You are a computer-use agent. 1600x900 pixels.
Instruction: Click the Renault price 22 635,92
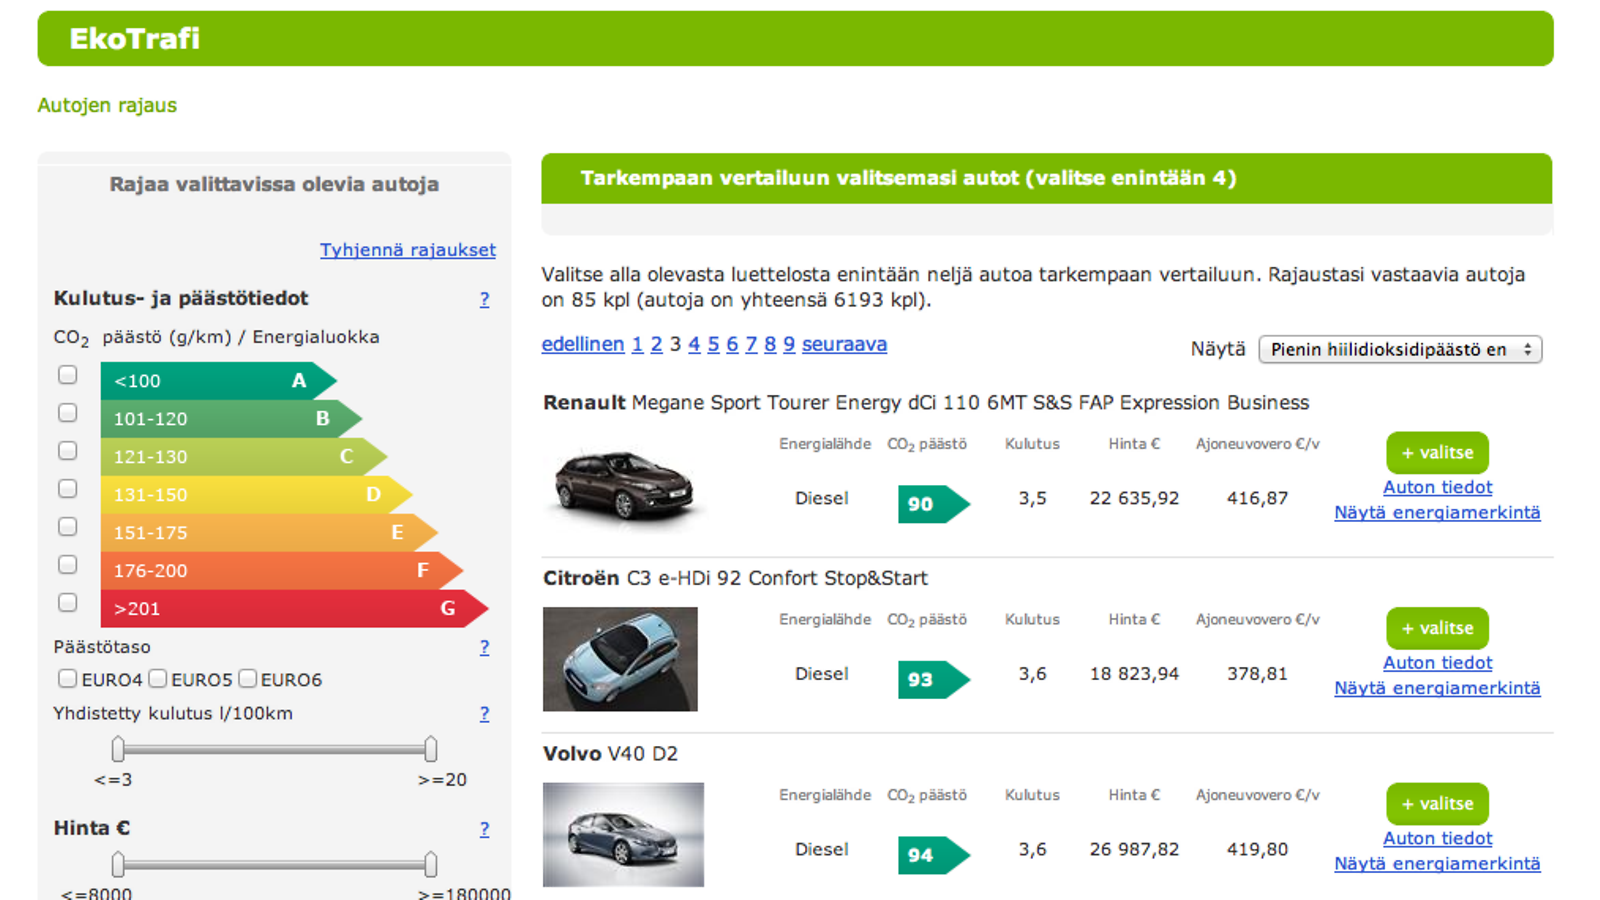pyautogui.click(x=1134, y=498)
